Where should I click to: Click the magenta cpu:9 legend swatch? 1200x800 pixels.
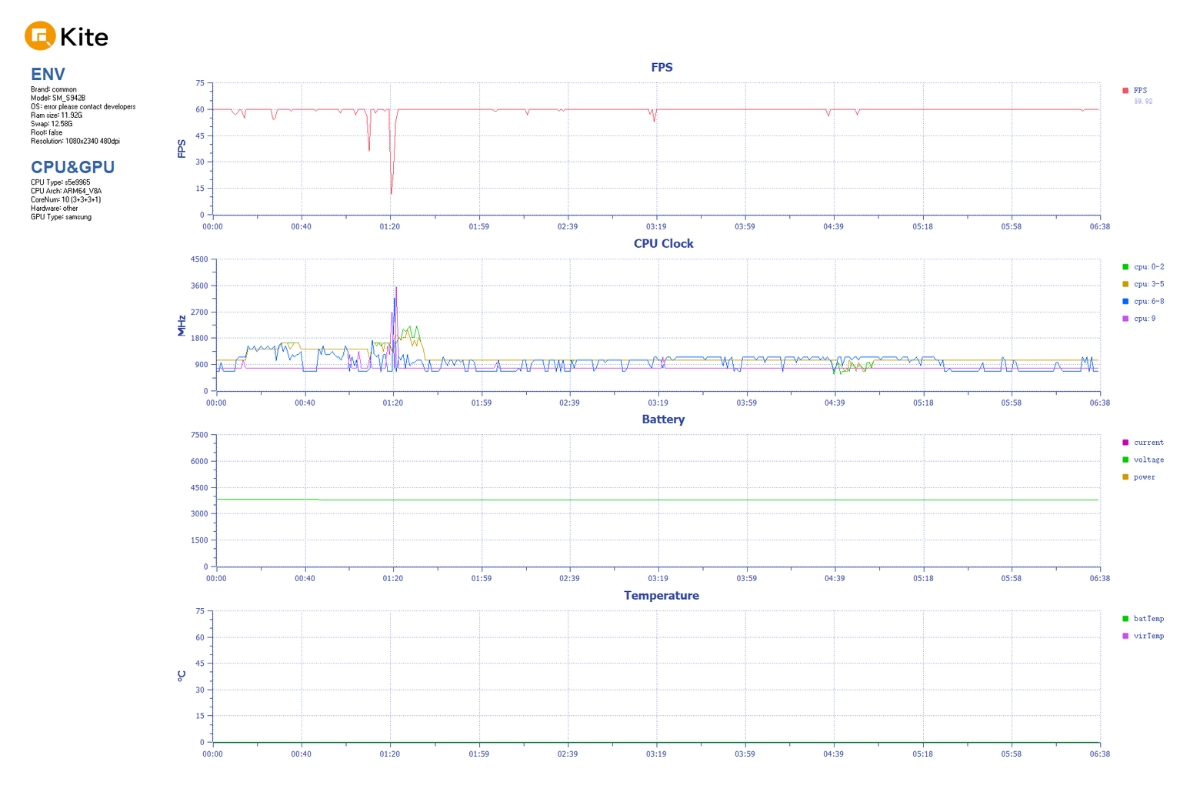[1125, 318]
